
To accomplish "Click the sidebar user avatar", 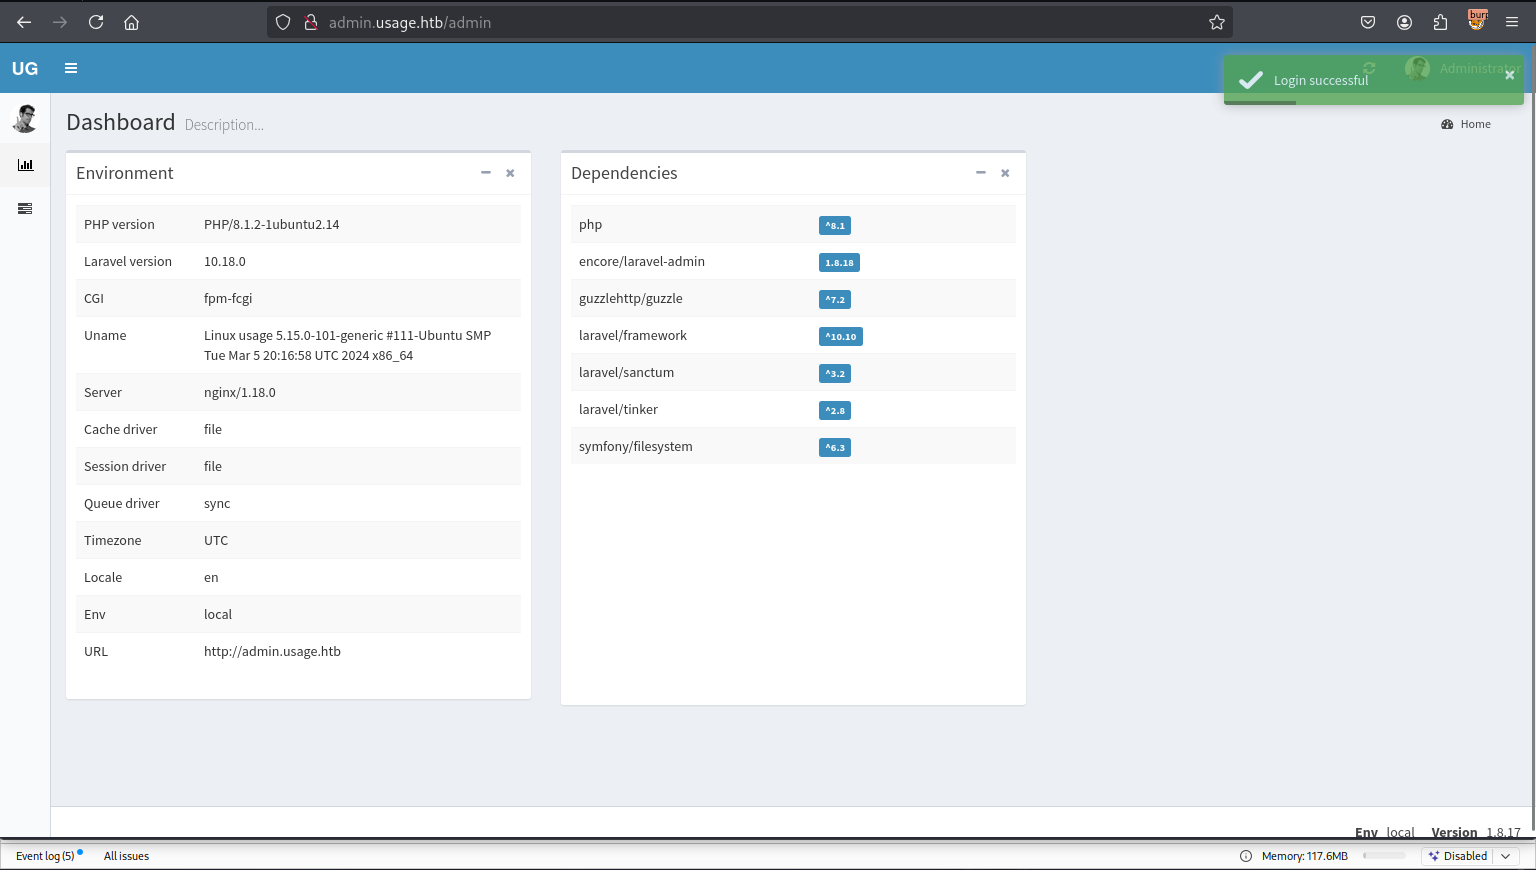I will coord(25,118).
